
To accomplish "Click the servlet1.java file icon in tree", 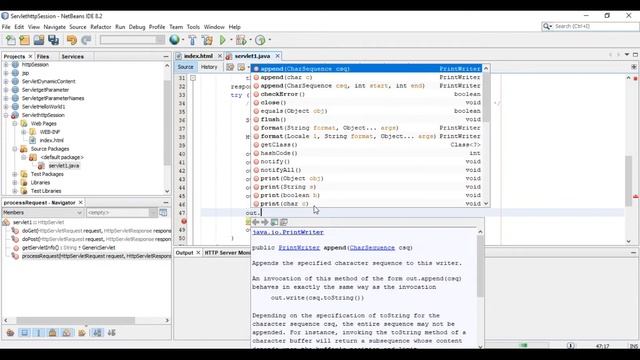I will tap(41, 166).
